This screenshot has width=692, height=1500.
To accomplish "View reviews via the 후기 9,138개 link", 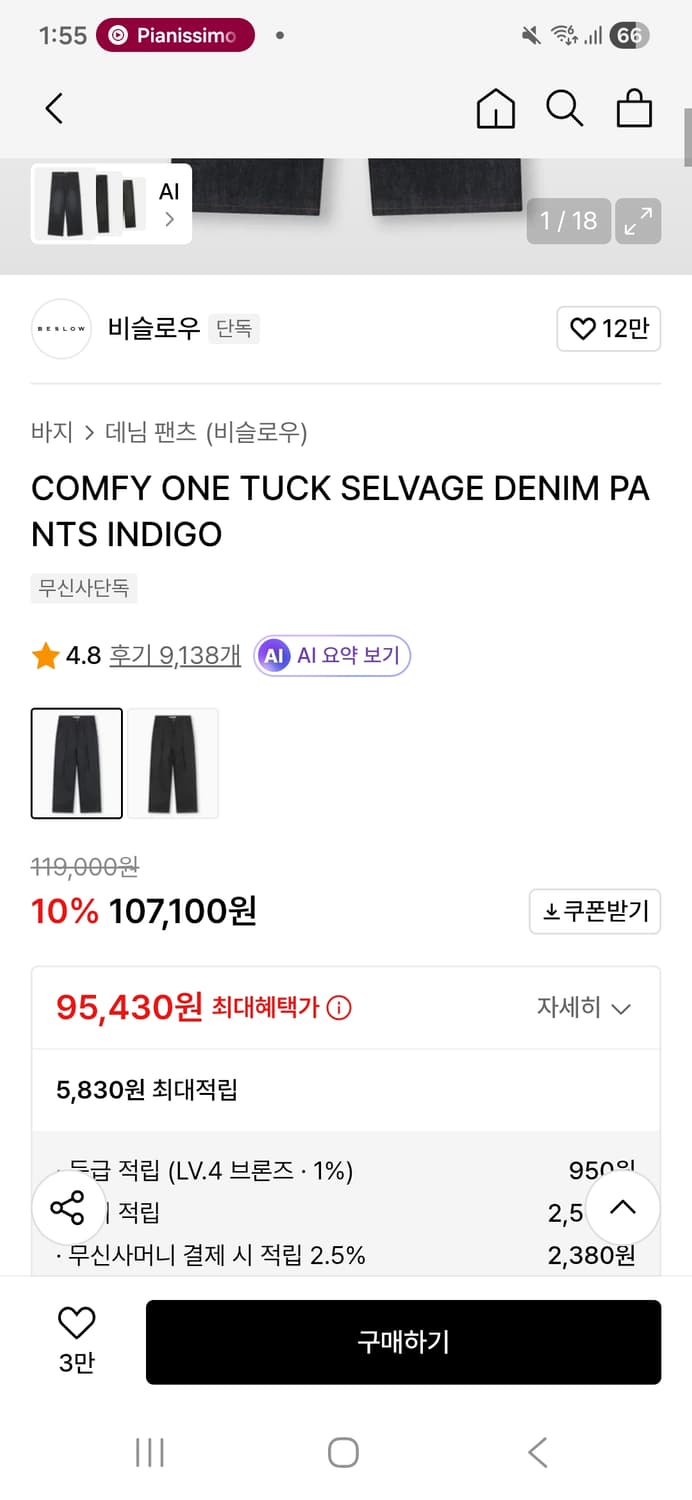I will click(x=173, y=655).
